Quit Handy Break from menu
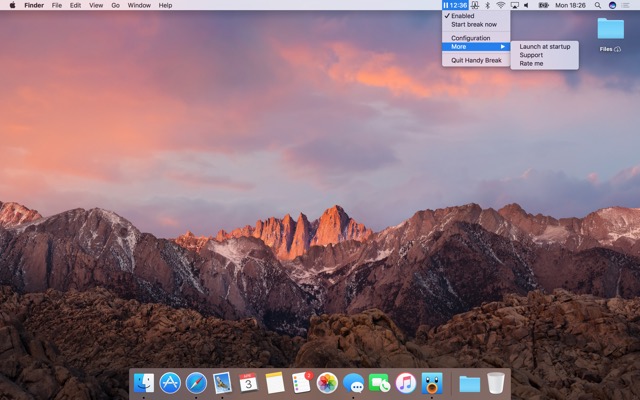 tap(476, 60)
